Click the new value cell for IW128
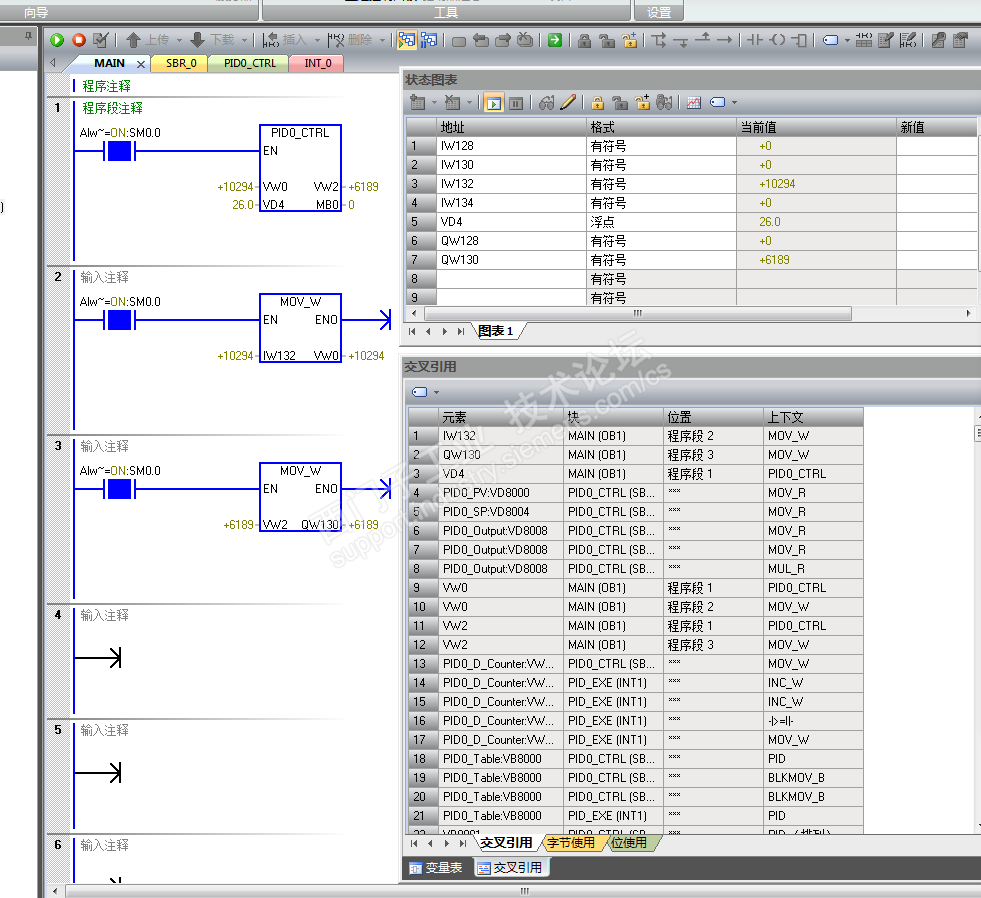981x898 pixels. pos(936,146)
